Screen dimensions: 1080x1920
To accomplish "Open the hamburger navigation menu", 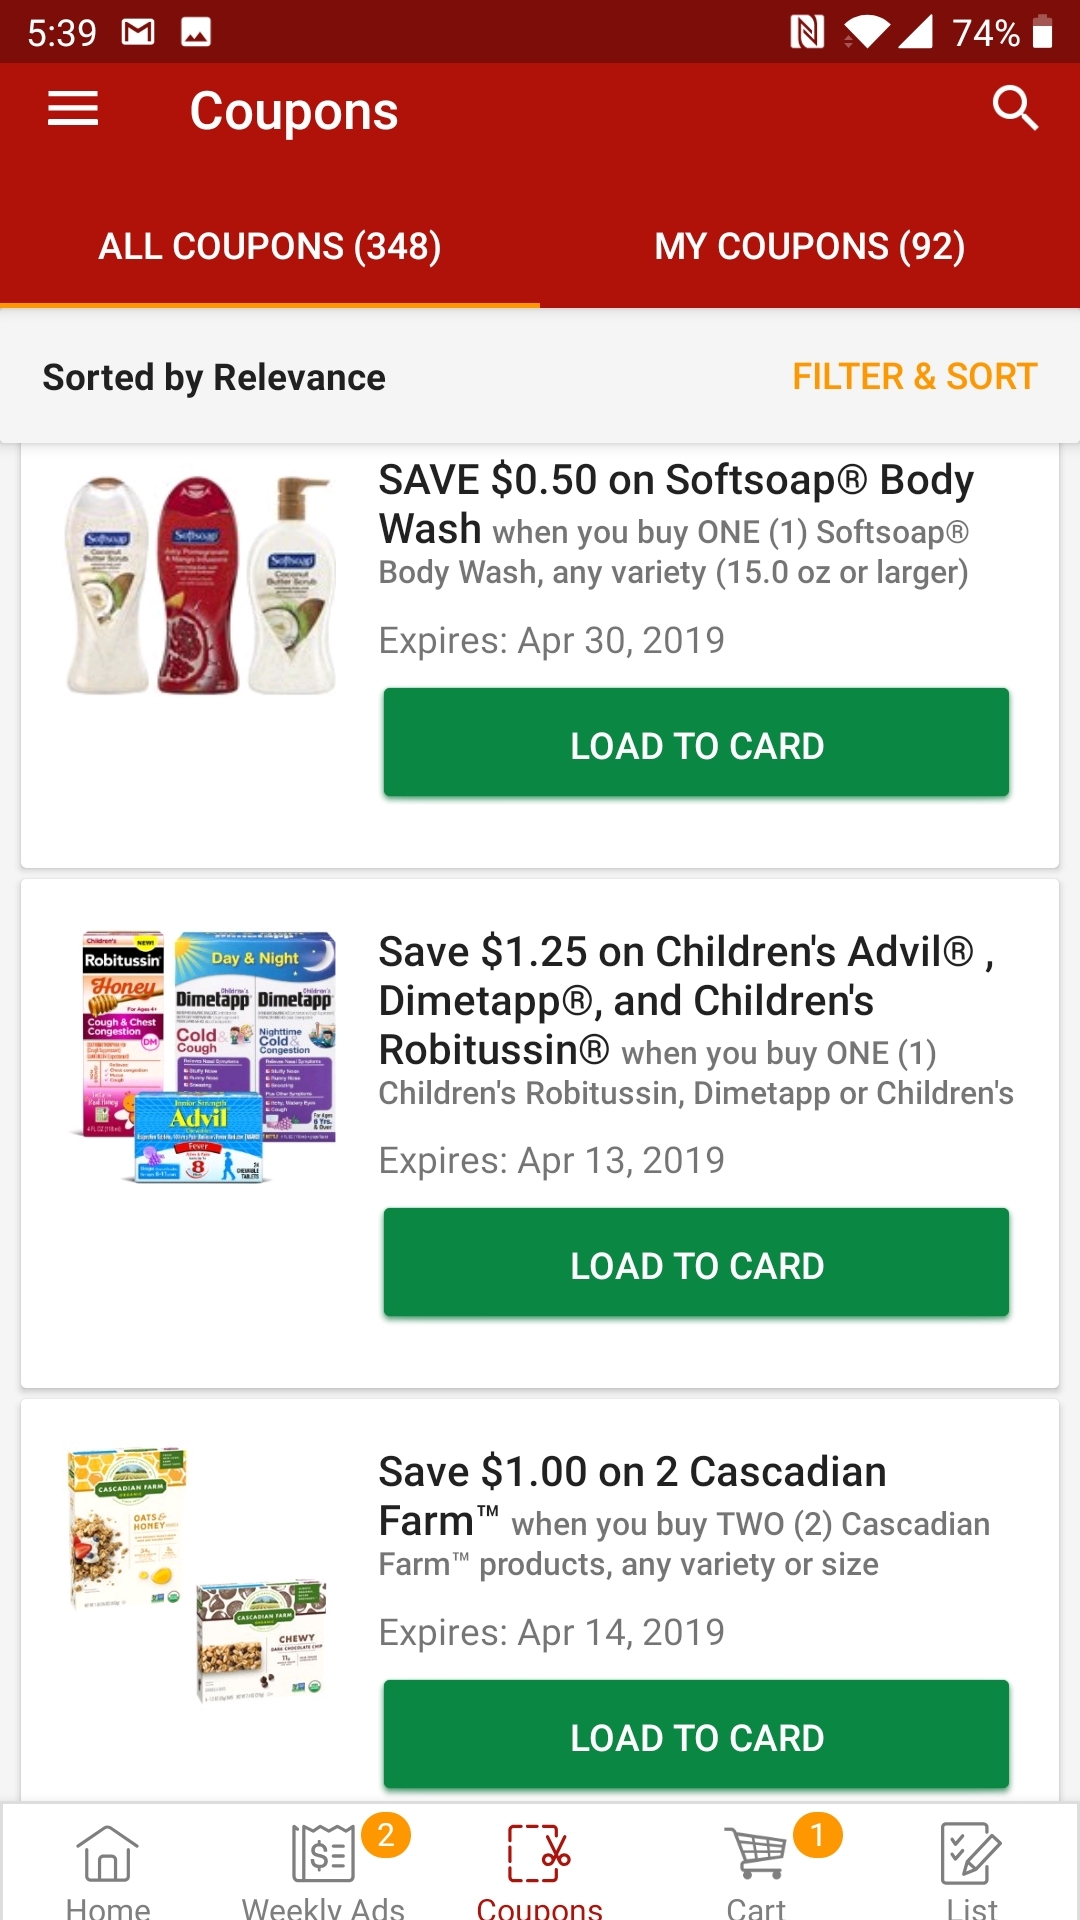I will (73, 109).
